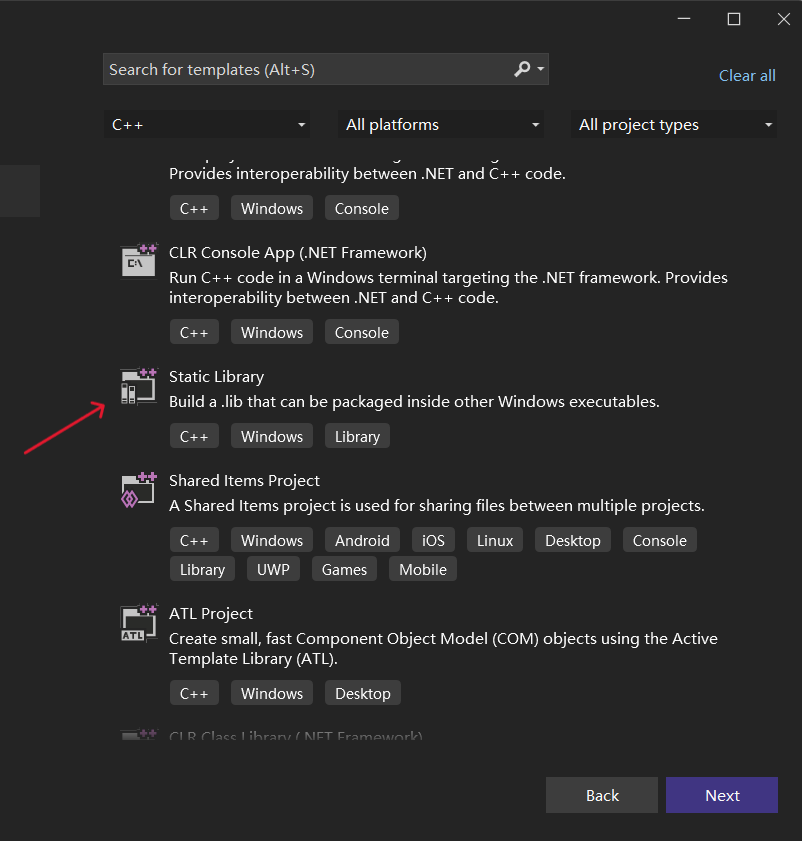This screenshot has height=841, width=802.
Task: Click the Back button
Action: point(601,795)
